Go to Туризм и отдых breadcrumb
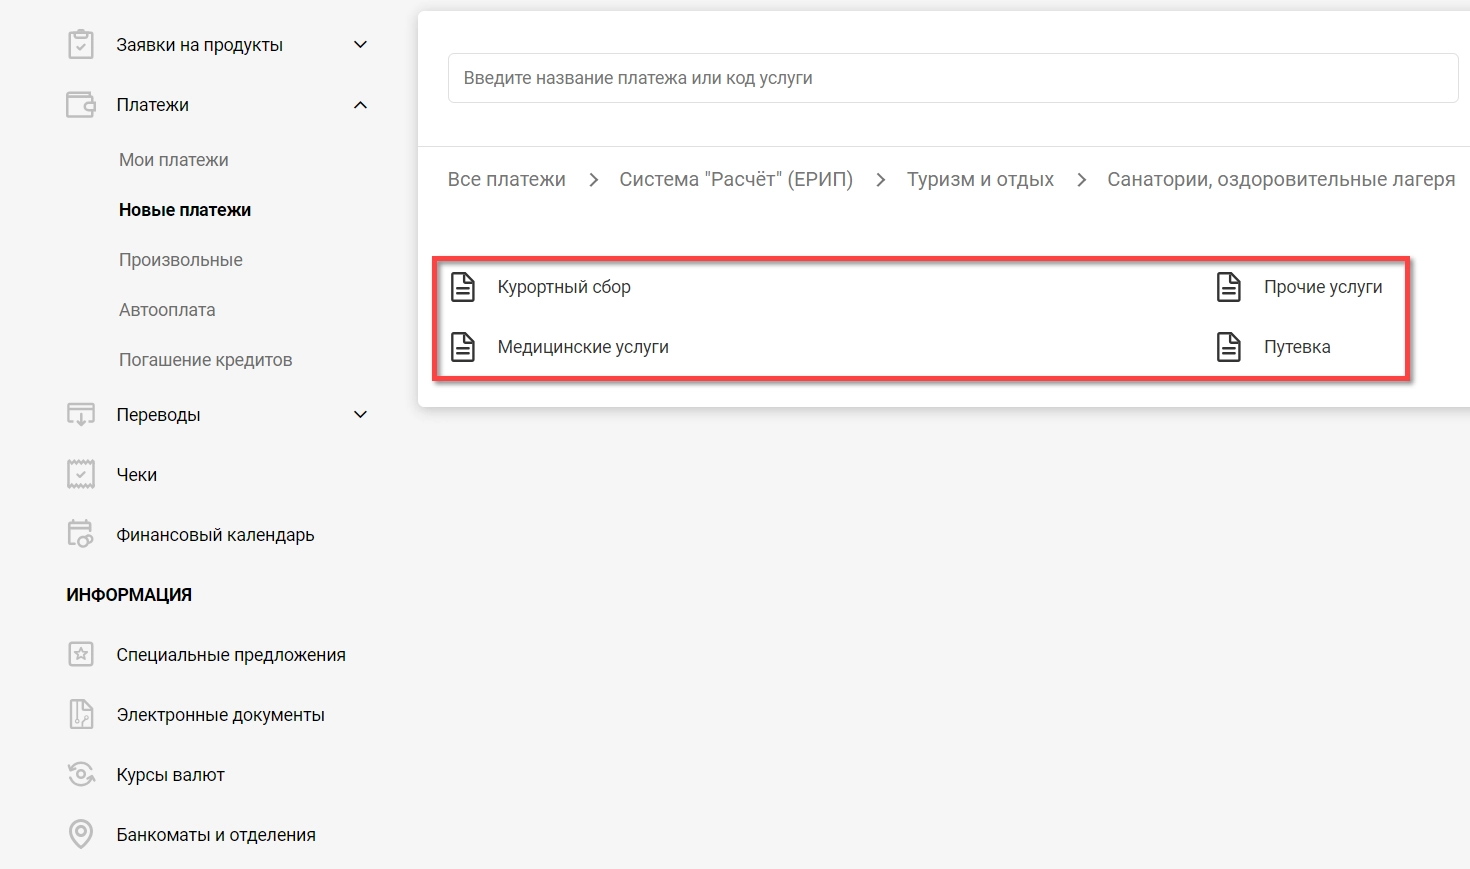 pos(980,180)
